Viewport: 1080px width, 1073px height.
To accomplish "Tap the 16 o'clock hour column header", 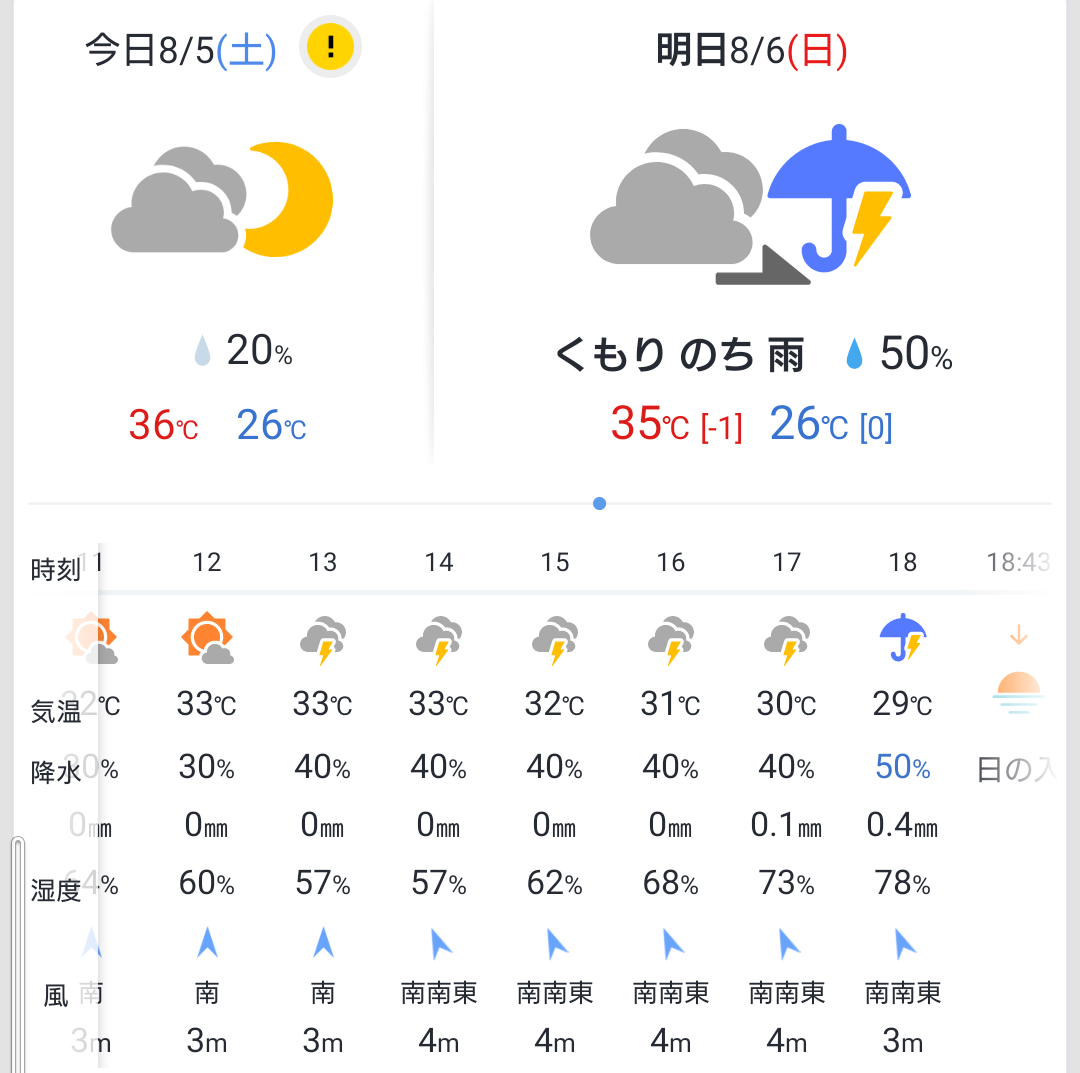I will tap(671, 563).
